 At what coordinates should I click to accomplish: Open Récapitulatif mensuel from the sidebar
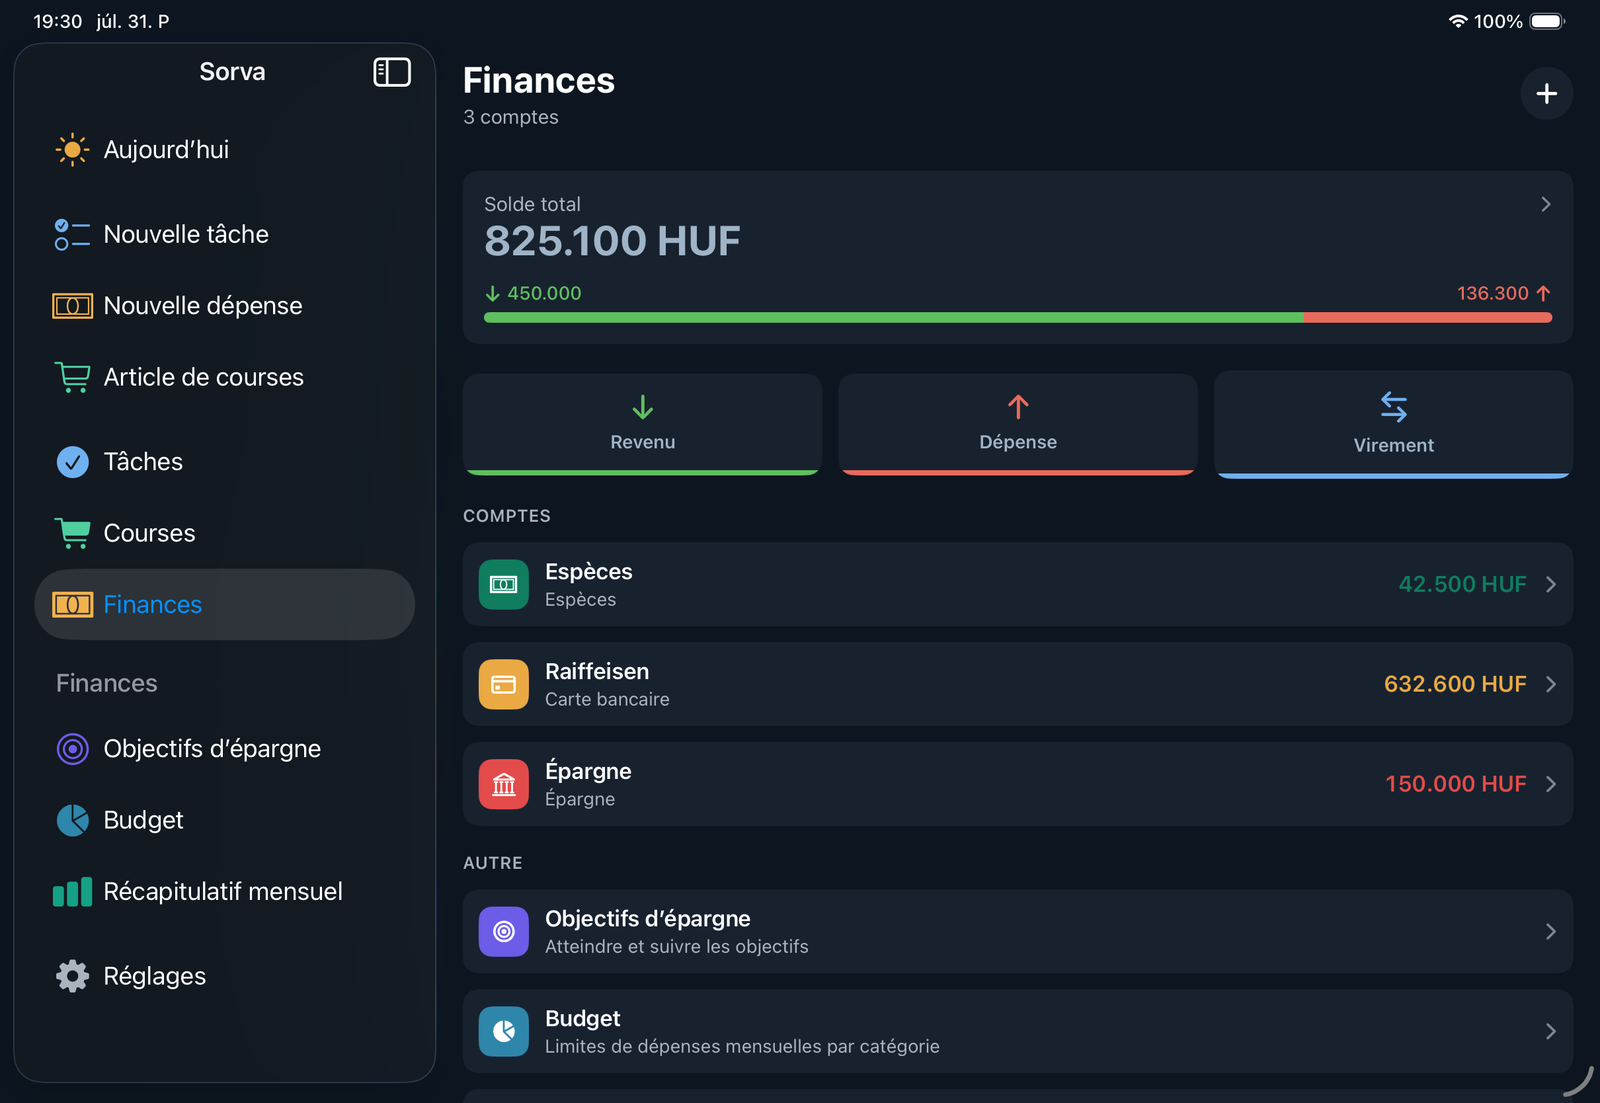coord(224,892)
